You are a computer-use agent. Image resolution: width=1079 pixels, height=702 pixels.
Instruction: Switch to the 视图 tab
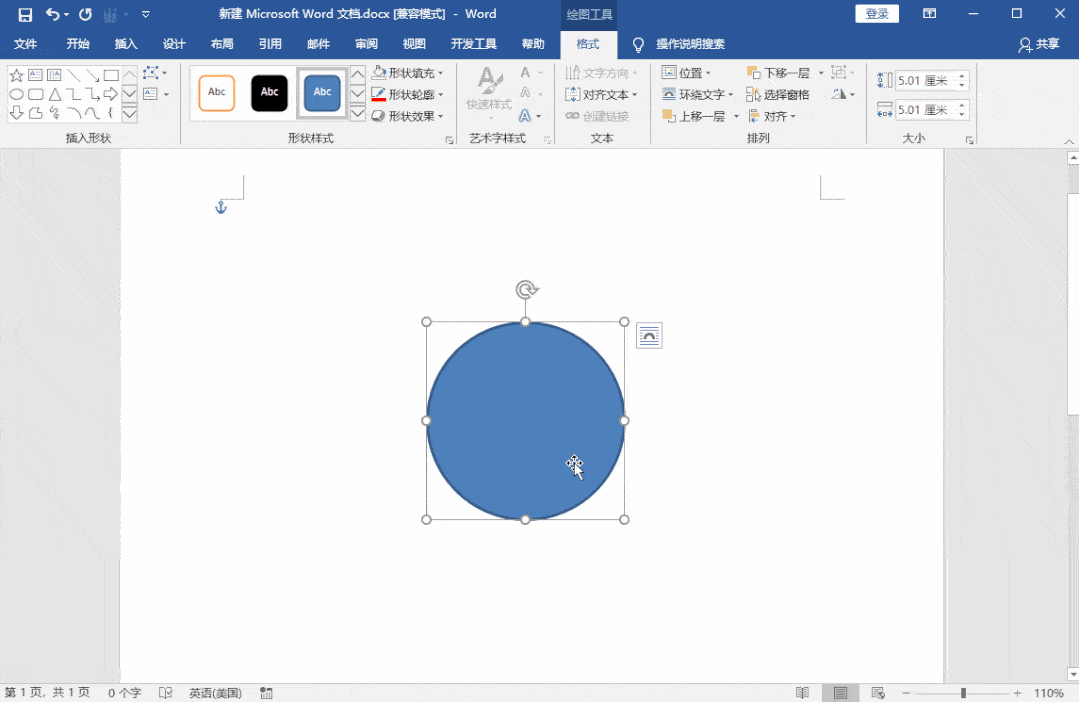coord(414,44)
